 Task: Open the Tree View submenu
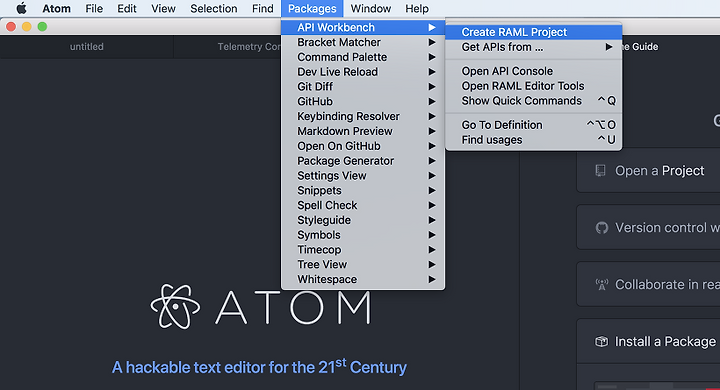point(363,265)
